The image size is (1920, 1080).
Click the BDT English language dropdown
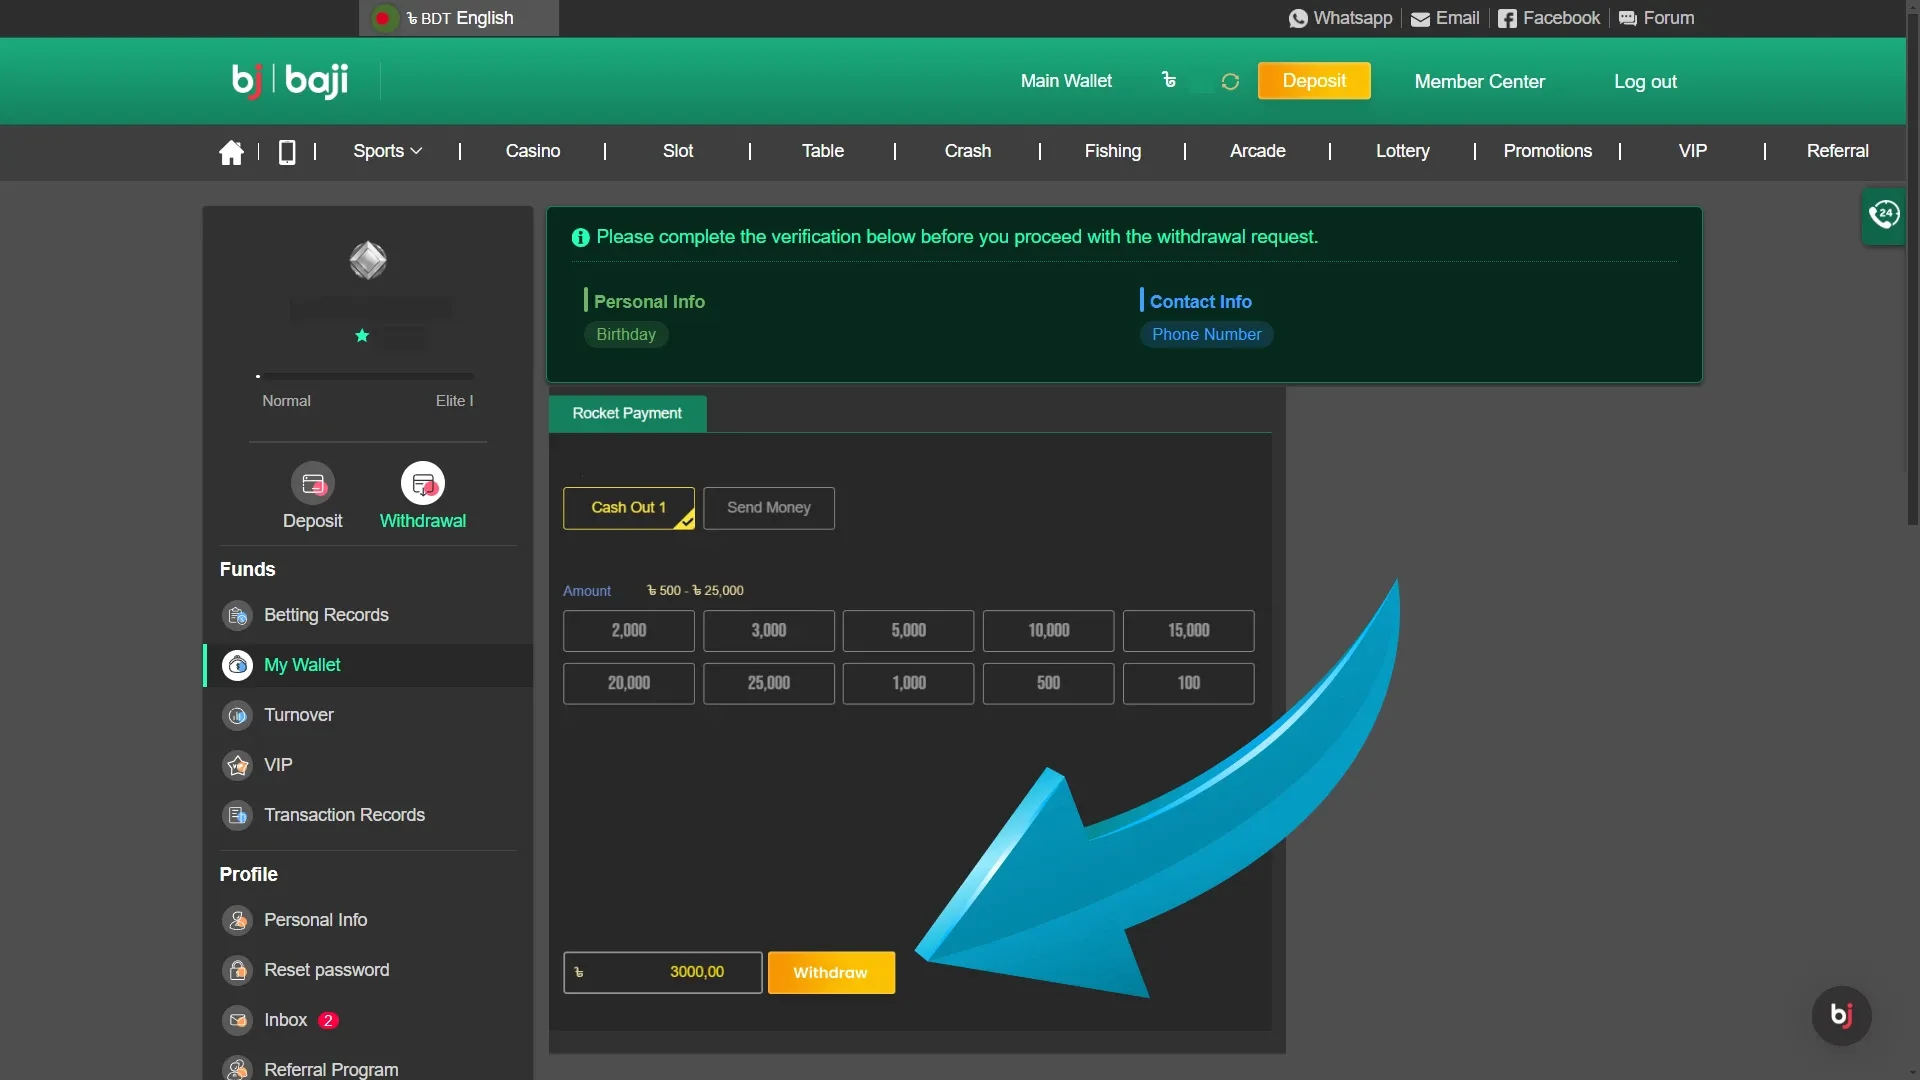(x=458, y=18)
